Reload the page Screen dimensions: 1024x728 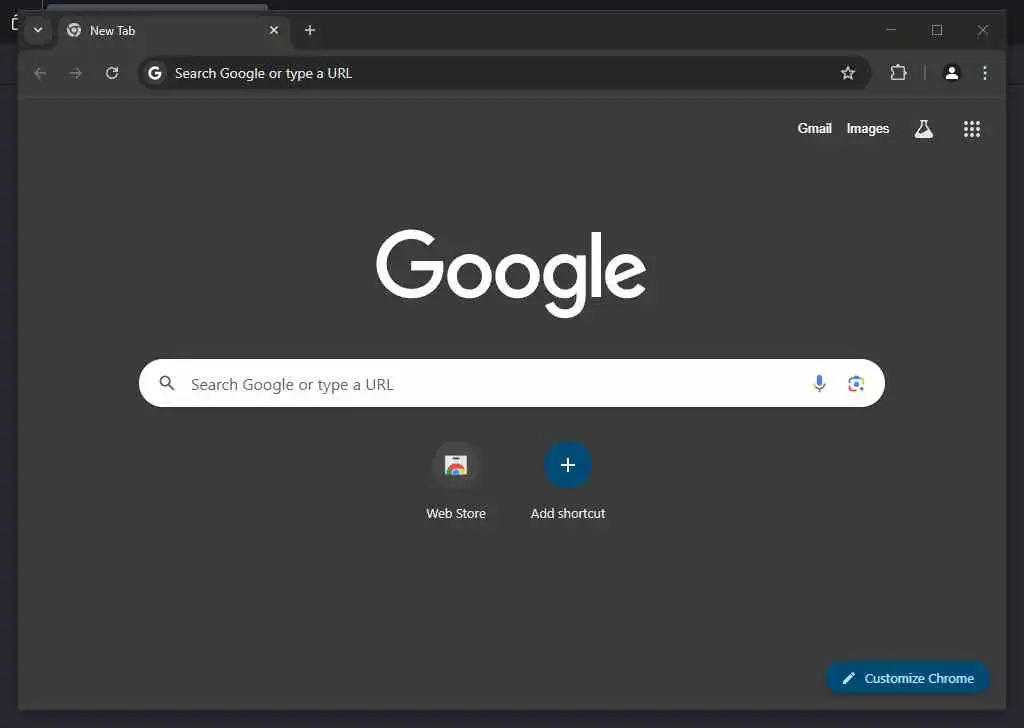click(x=112, y=73)
